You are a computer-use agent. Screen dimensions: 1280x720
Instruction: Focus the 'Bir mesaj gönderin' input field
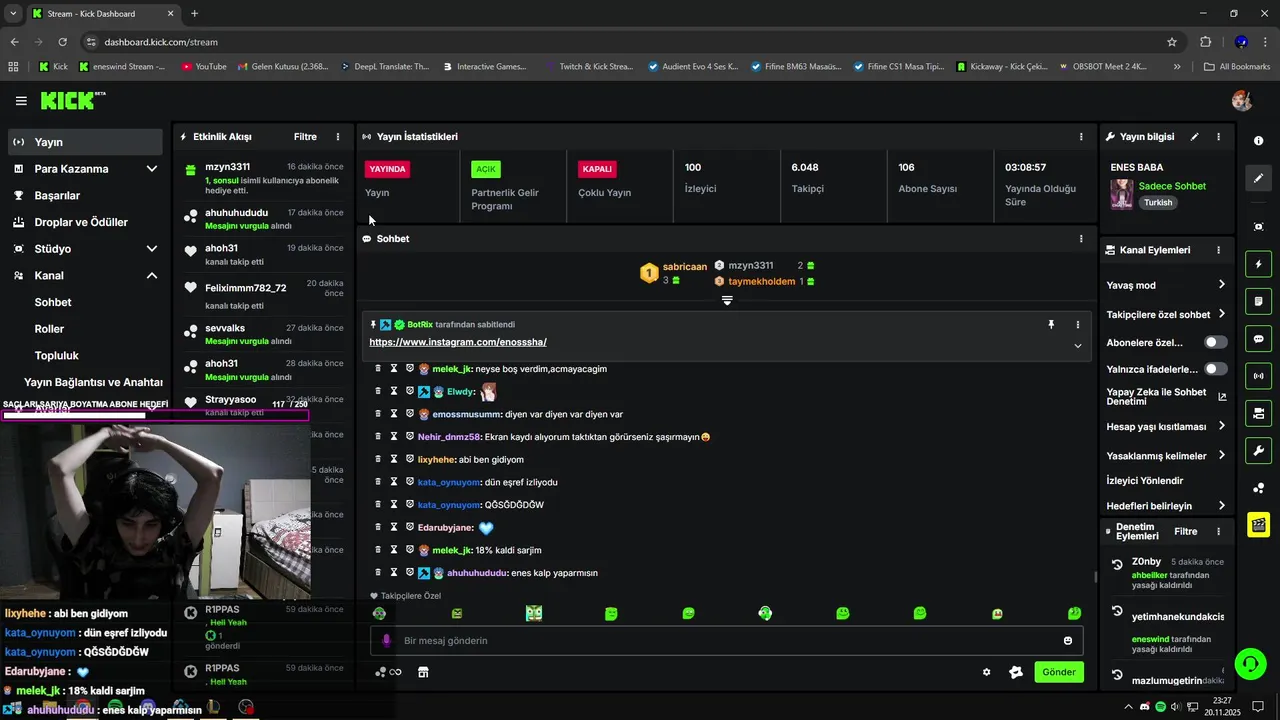[727, 641]
